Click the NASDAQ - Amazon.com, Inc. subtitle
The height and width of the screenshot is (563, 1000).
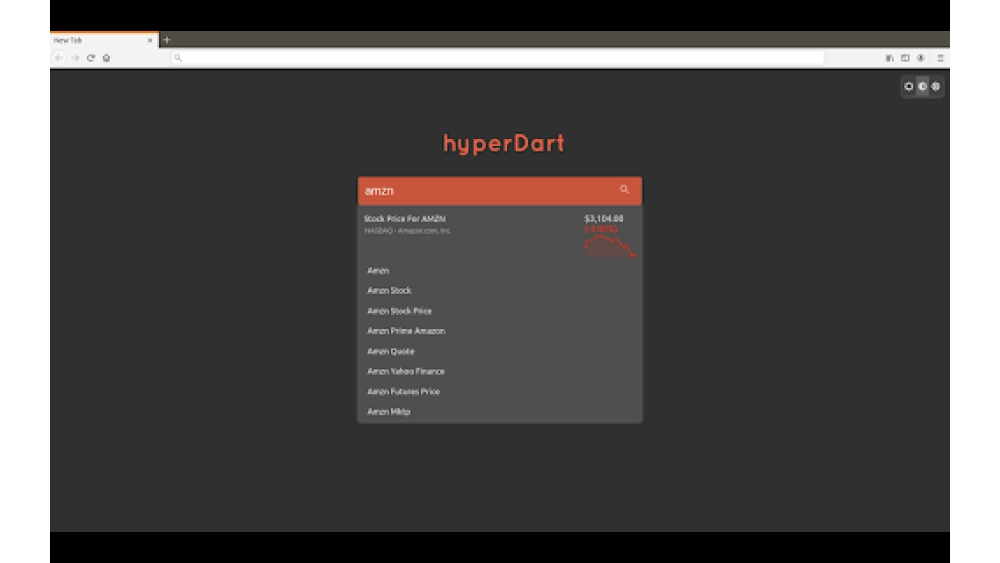click(x=408, y=231)
